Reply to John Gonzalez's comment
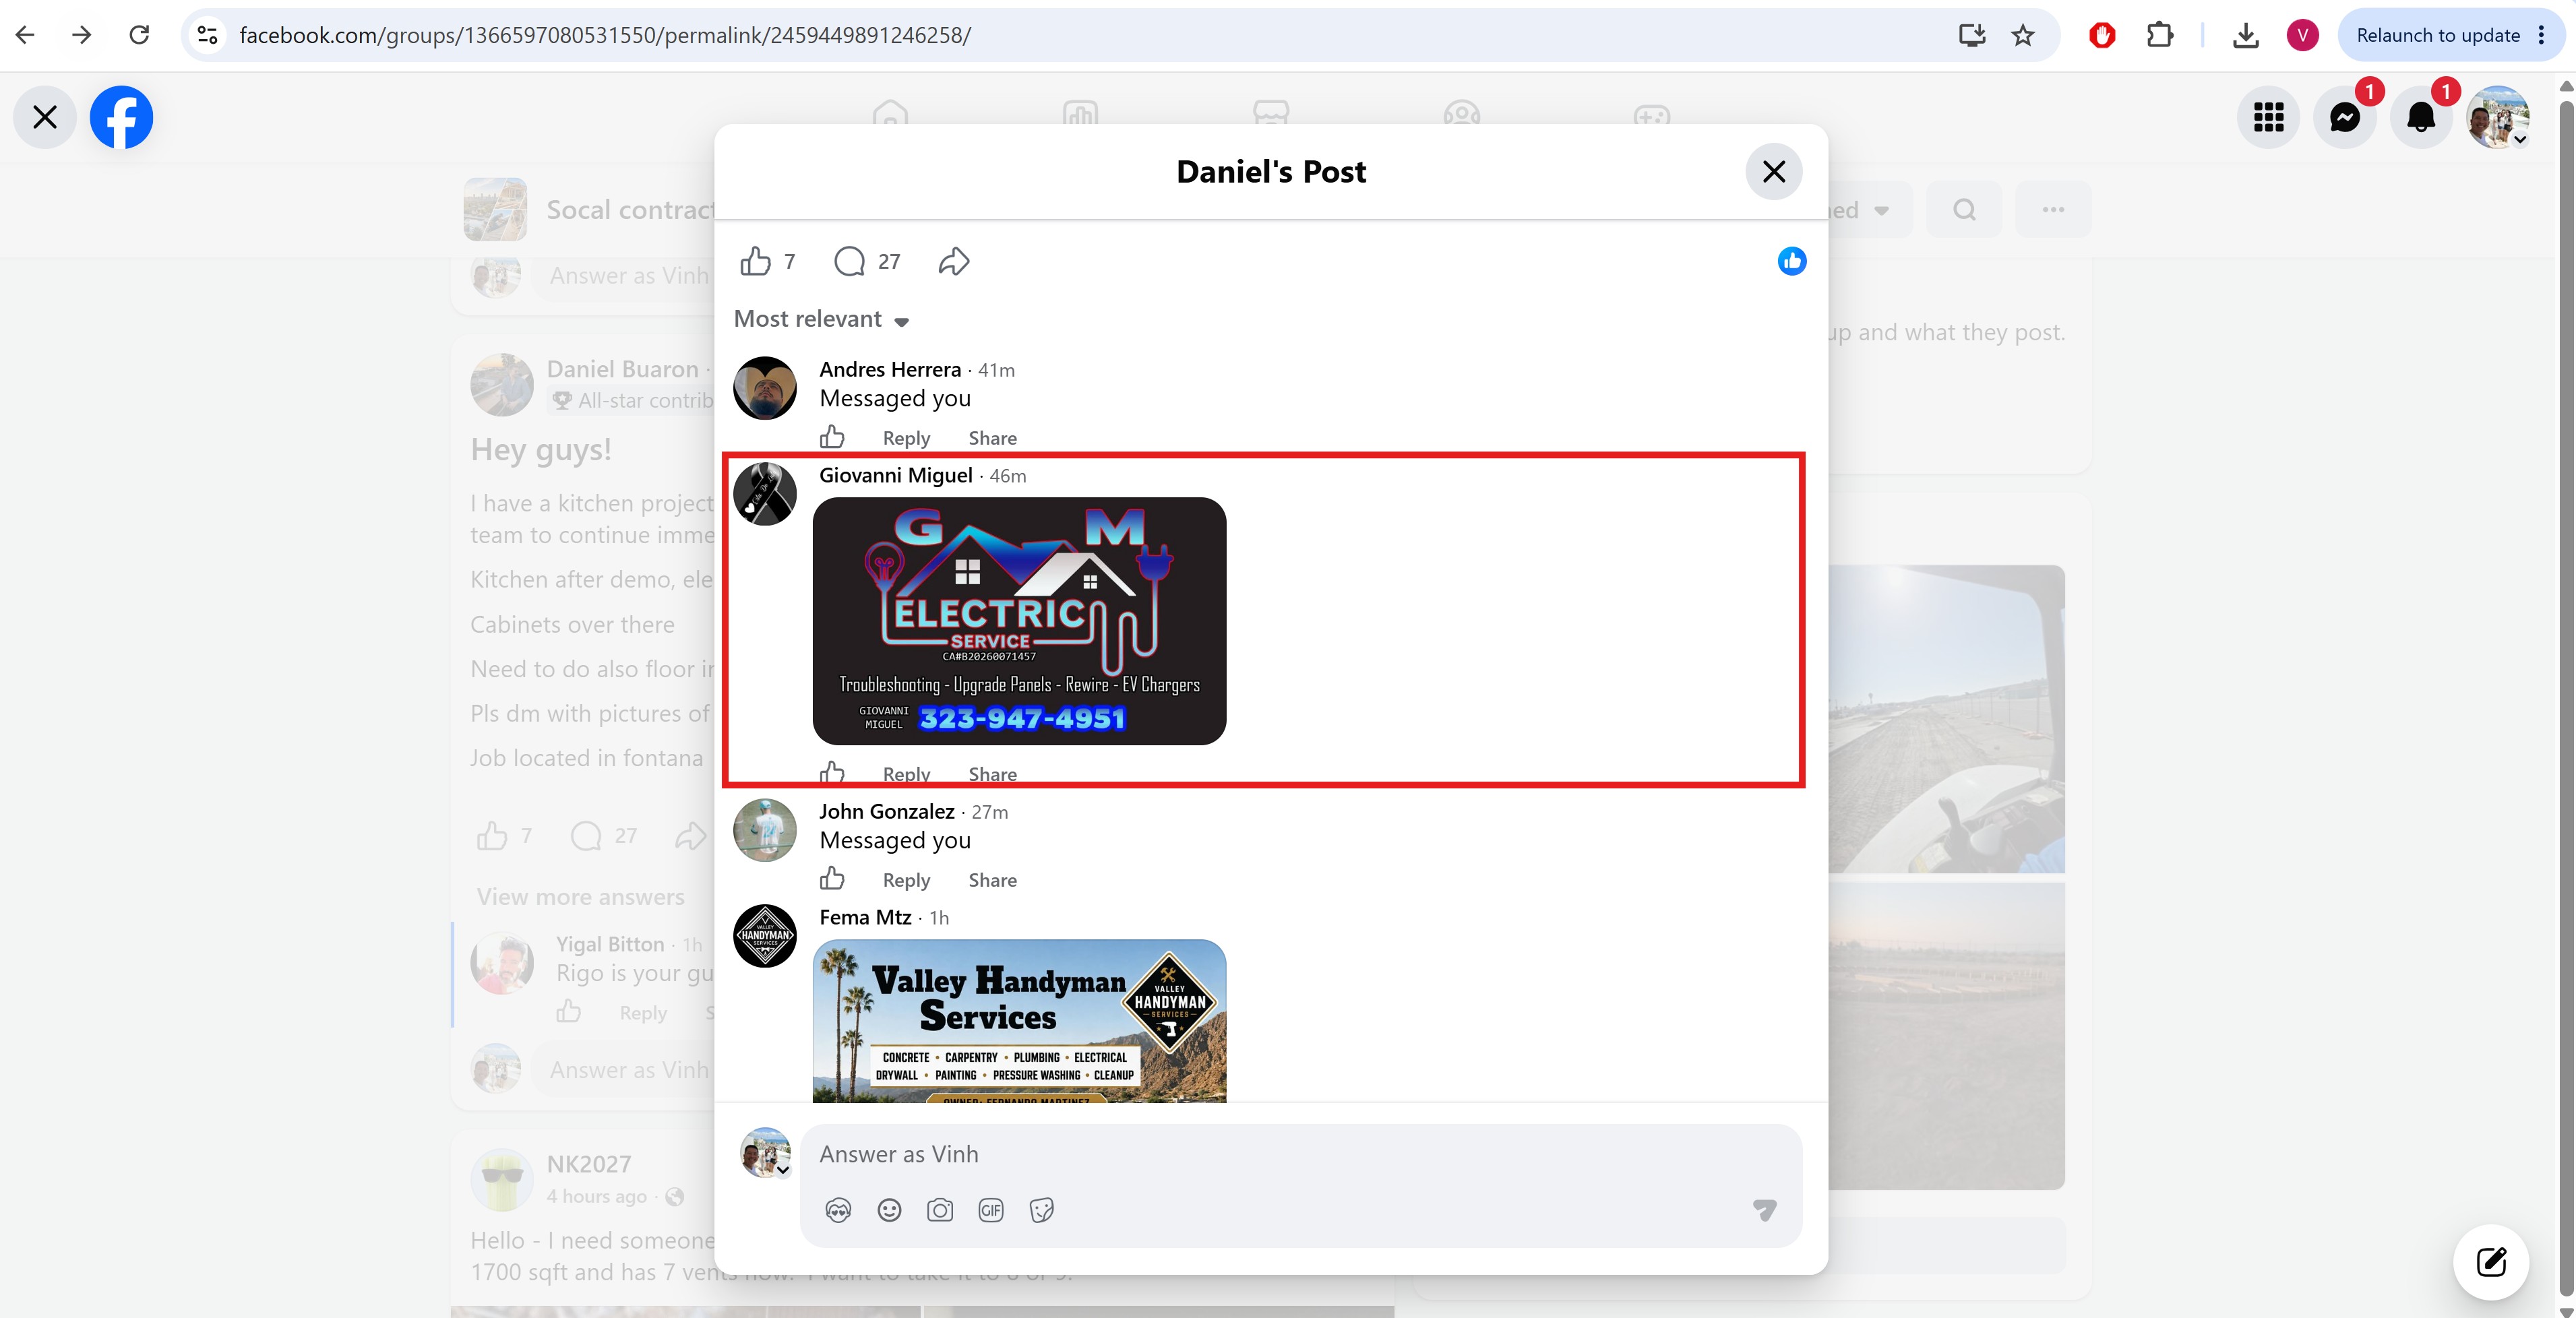Viewport: 2576px width, 1318px height. 906,880
